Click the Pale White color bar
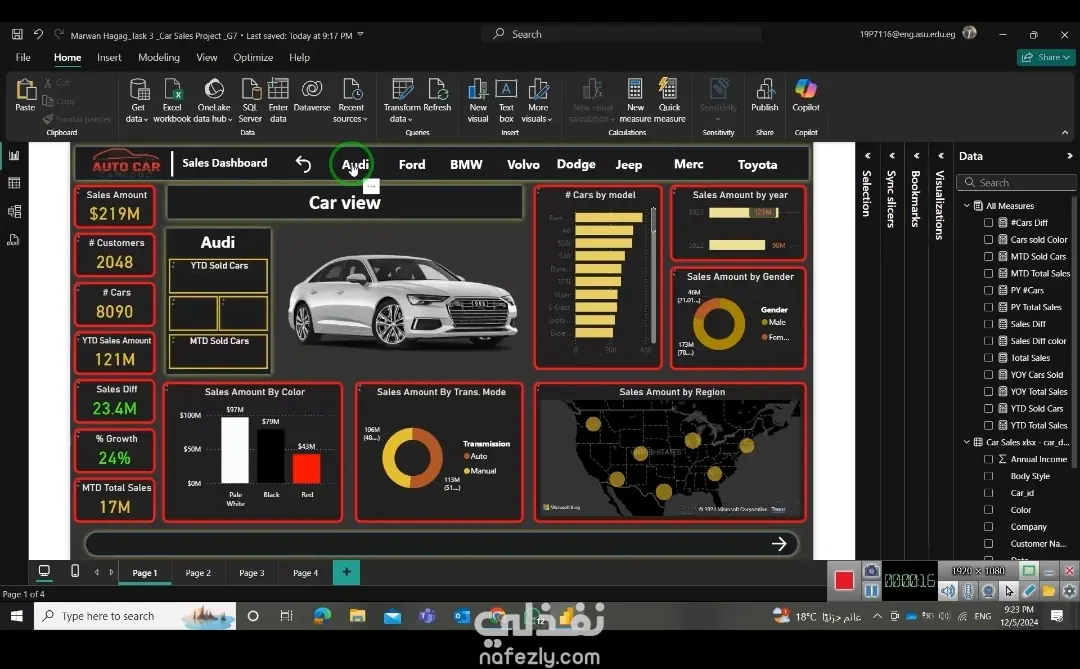 click(235, 451)
